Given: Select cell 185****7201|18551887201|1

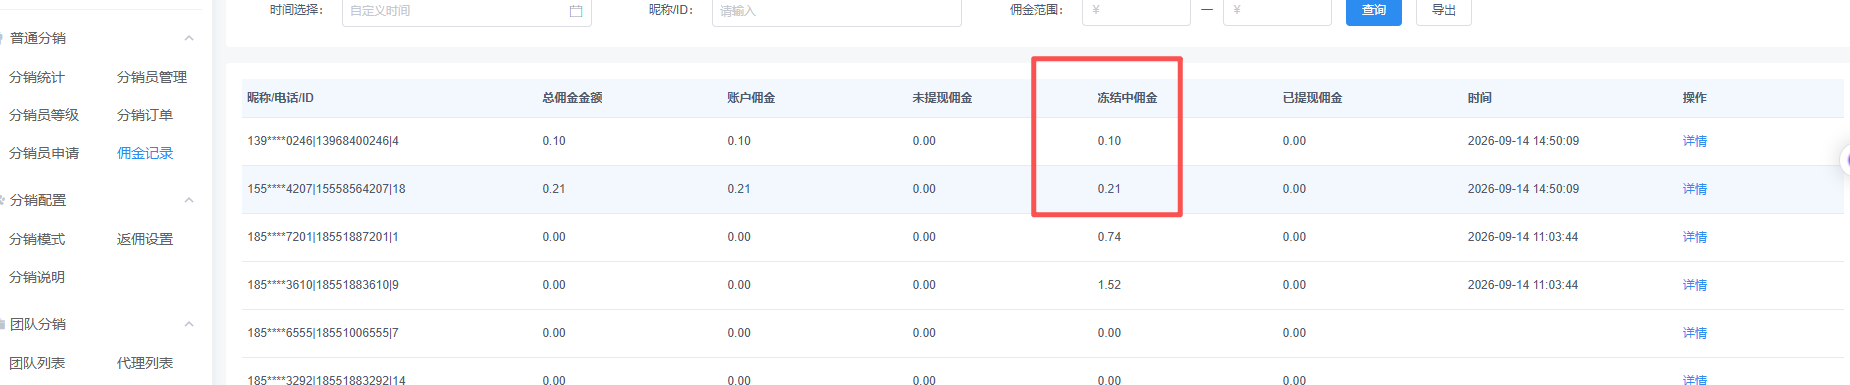Looking at the screenshot, I should [x=323, y=237].
